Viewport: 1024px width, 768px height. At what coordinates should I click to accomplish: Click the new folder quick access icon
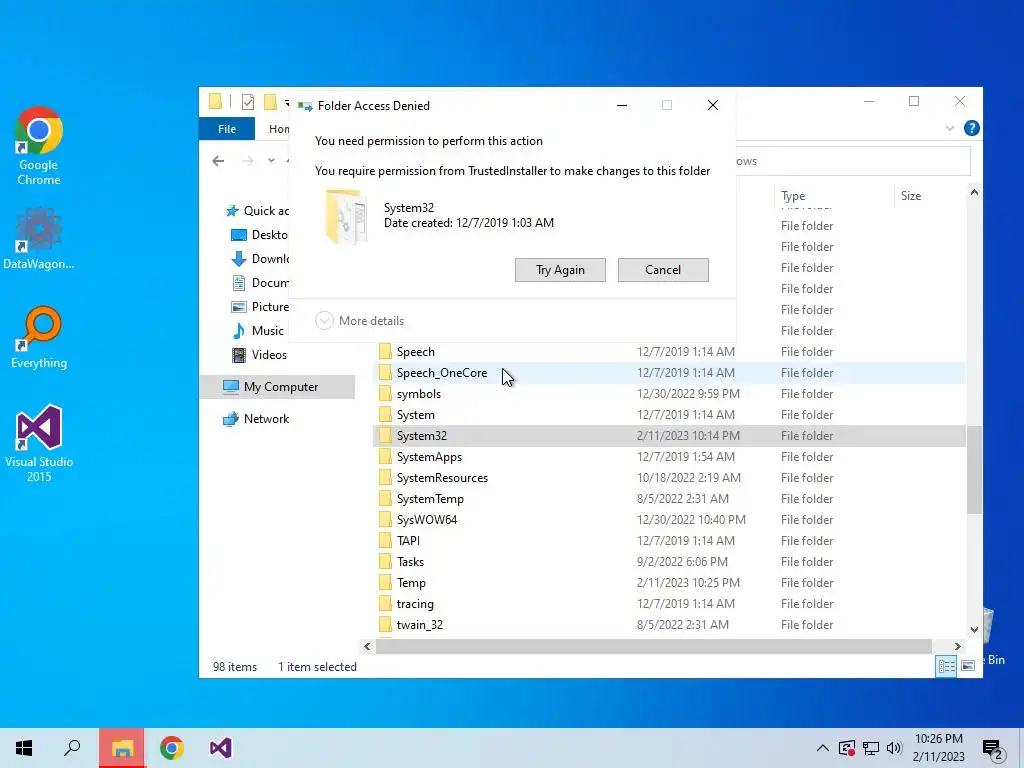[270, 102]
